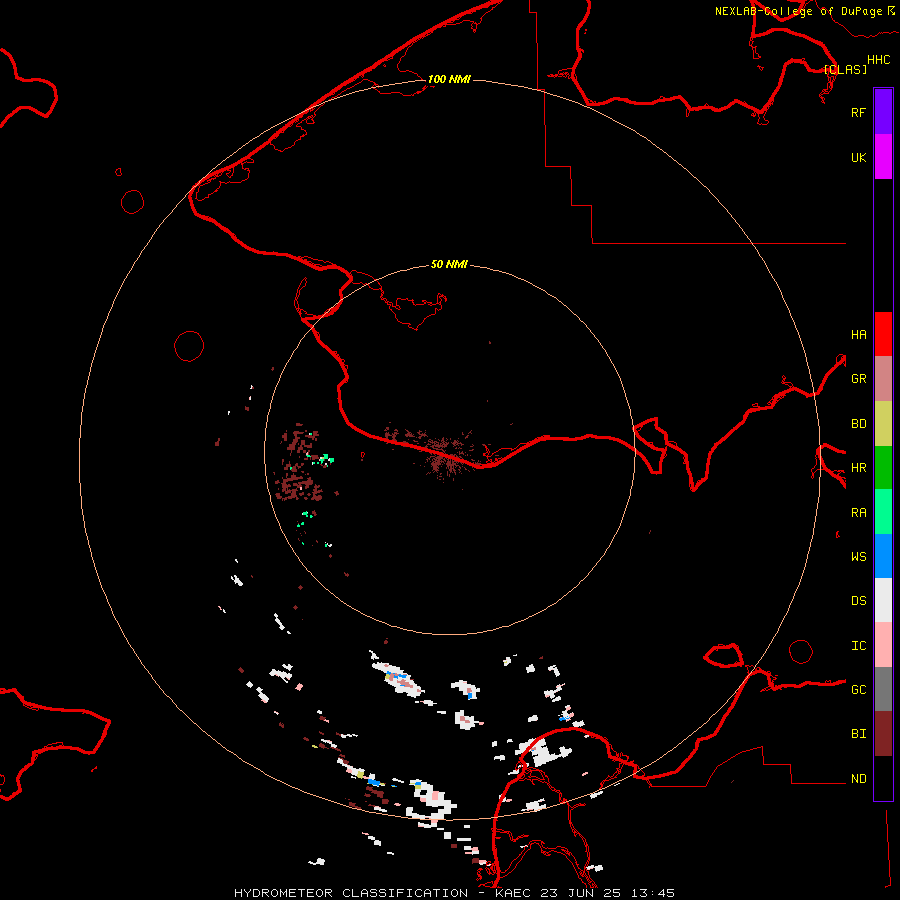Click the UK magenta legend swatch
The height and width of the screenshot is (900, 900).
pyautogui.click(x=883, y=157)
